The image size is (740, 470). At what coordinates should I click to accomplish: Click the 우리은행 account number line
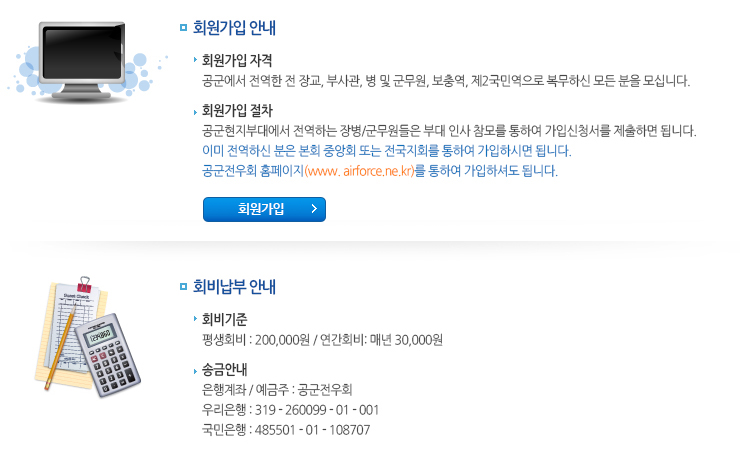[290, 410]
